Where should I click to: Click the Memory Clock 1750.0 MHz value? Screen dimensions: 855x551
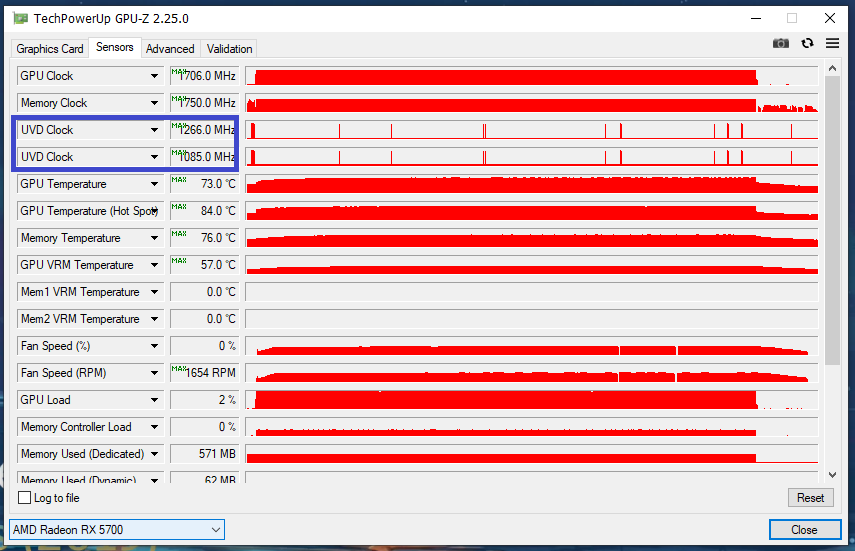(204, 103)
